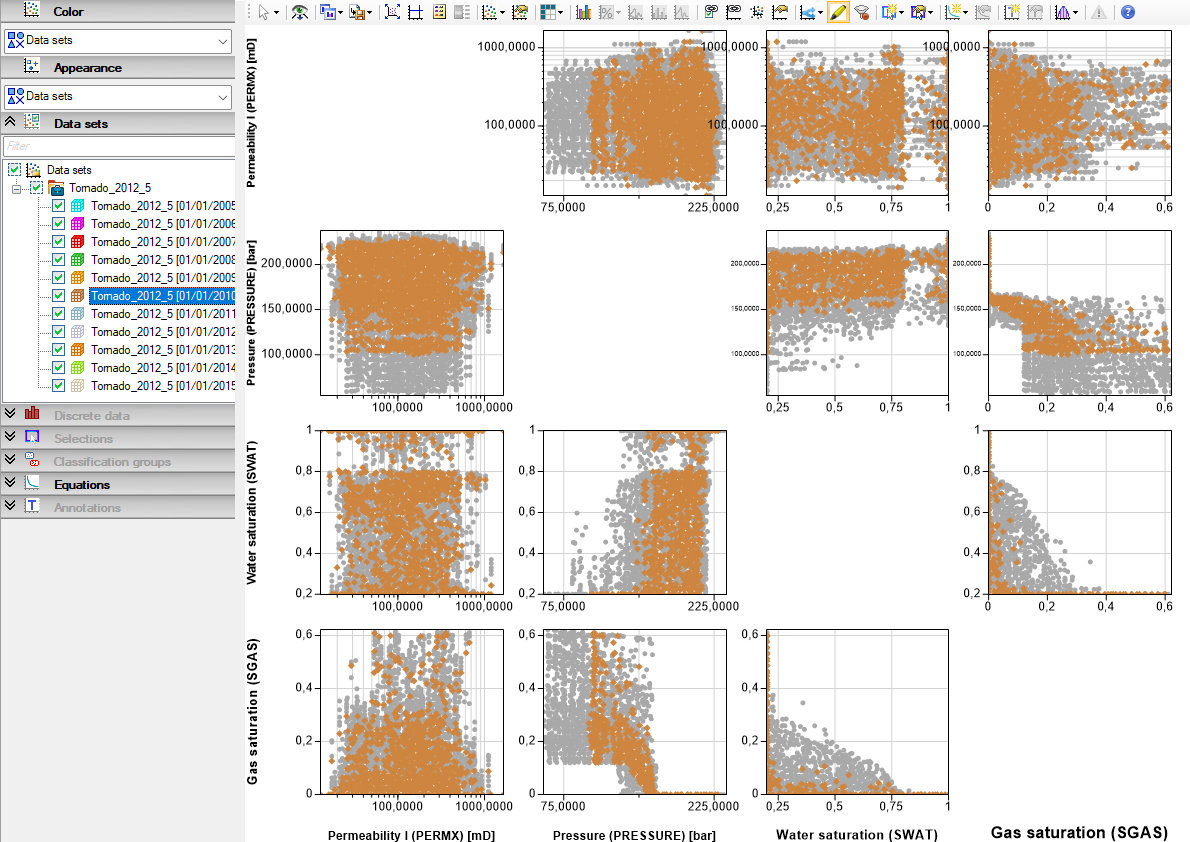Screen dimensions: 1190x842
Task: Select Tomado_2012_5 [01/01/2007] tree entry
Action: tap(162, 241)
